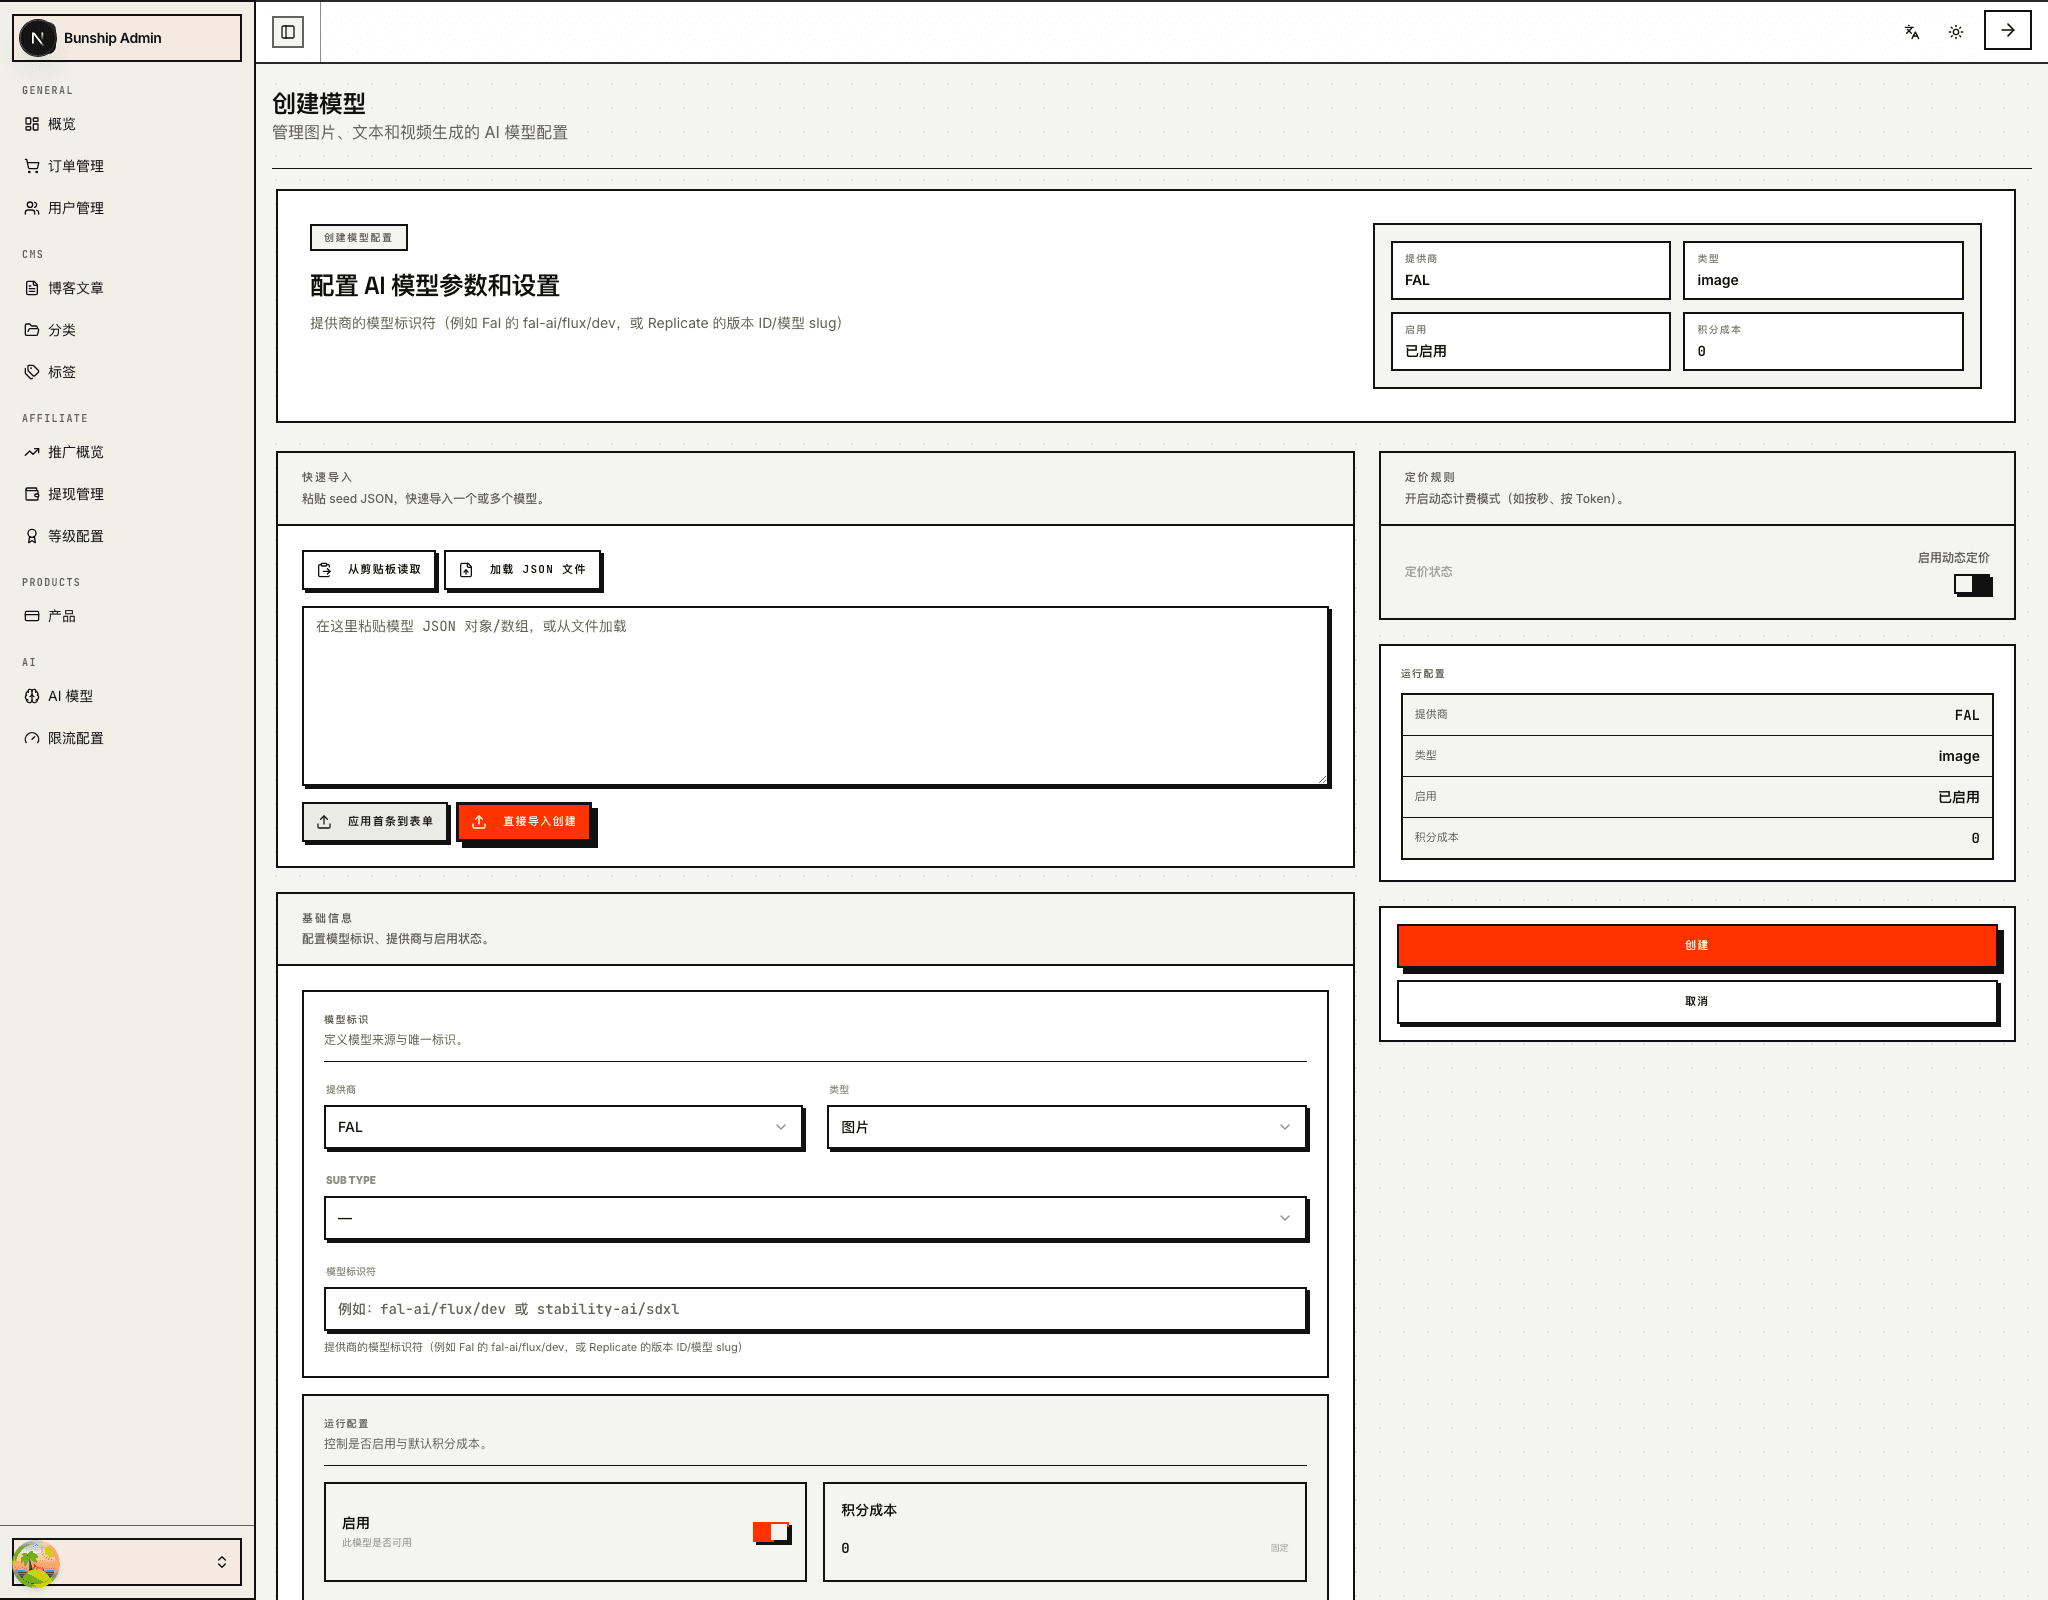Expand the SUB TYPE dropdown
Screen dimensions: 2048x1600
pyautogui.click(x=815, y=1218)
